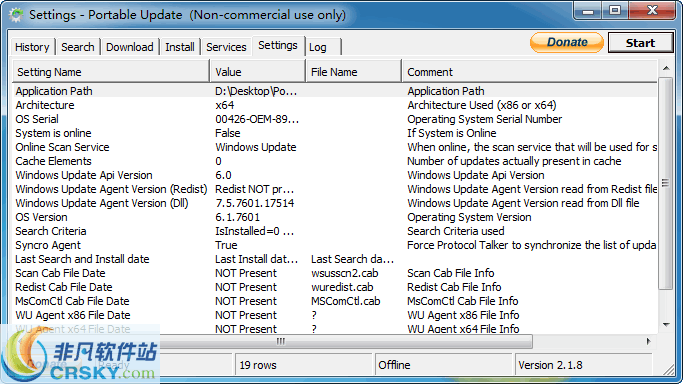683x384 pixels.
Task: Select the Online Scan Service row
Action: [335, 147]
